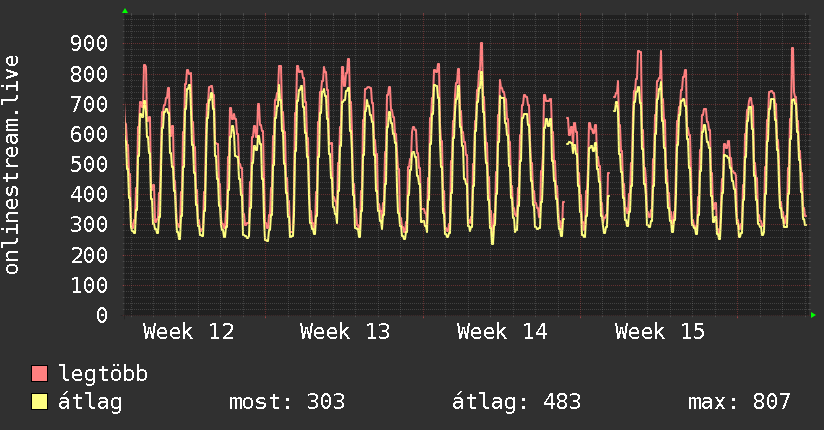This screenshot has height=430, width=824.
Task: Click the onlinestream.live vertical axis title
Action: (12, 165)
